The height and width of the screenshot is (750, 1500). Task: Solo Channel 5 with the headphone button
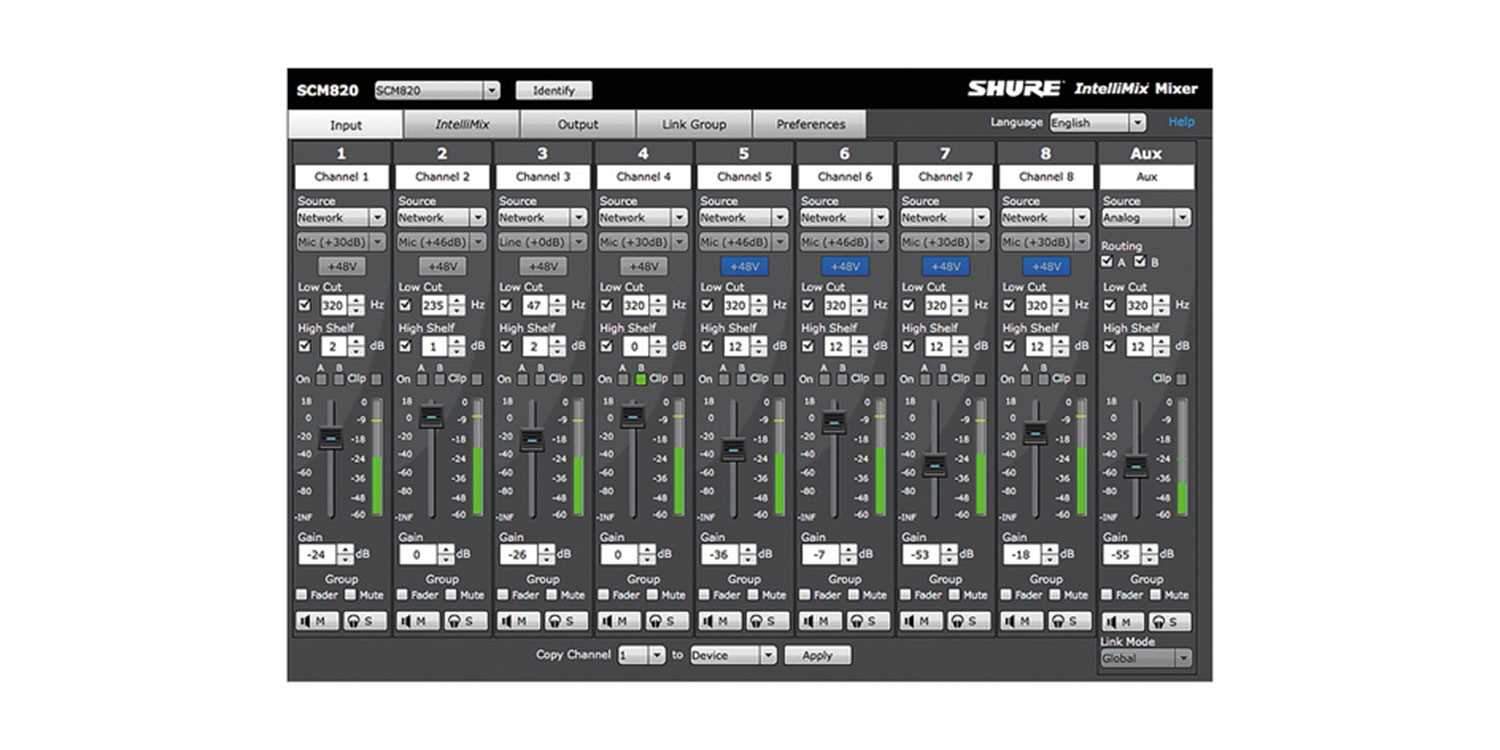[768, 621]
